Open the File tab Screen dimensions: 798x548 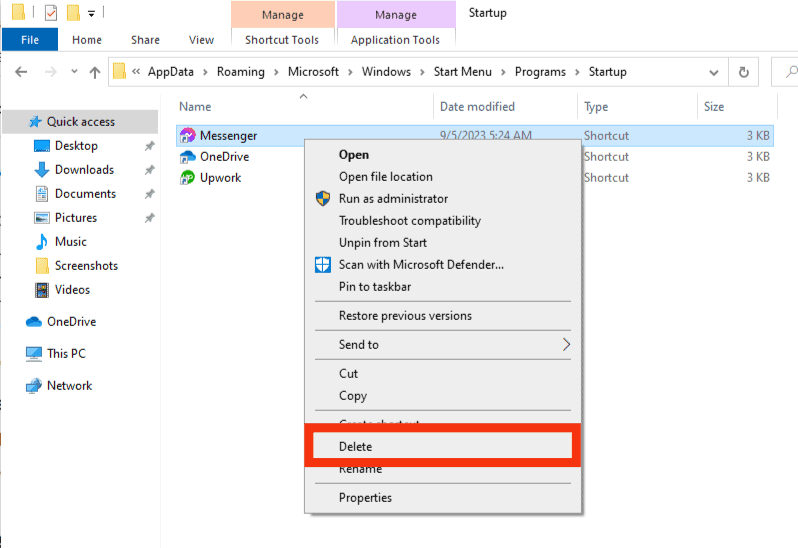click(x=30, y=40)
